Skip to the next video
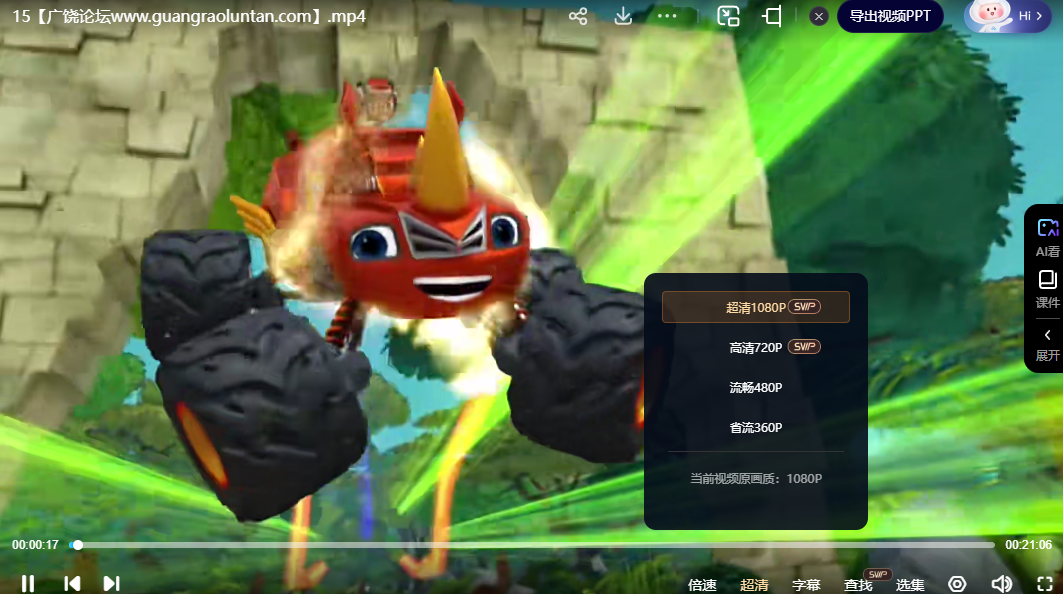 coord(112,583)
